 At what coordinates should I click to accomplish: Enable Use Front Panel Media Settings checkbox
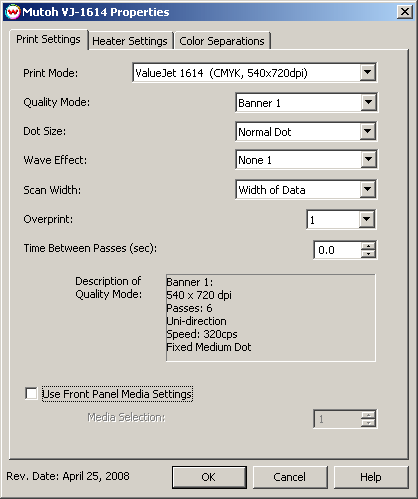[x=31, y=394]
